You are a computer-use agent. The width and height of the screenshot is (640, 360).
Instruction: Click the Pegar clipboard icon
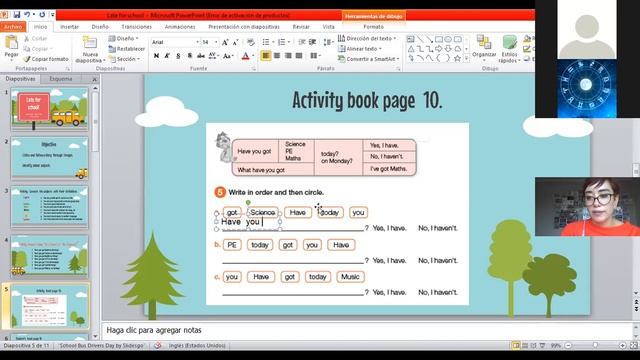tap(11, 42)
